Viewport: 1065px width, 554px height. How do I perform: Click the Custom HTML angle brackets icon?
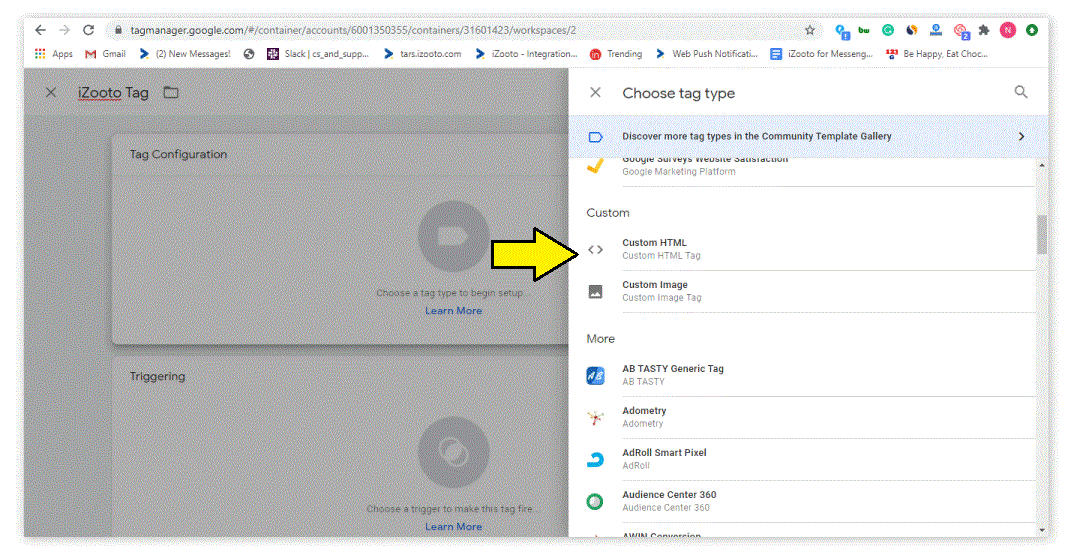pyautogui.click(x=595, y=250)
